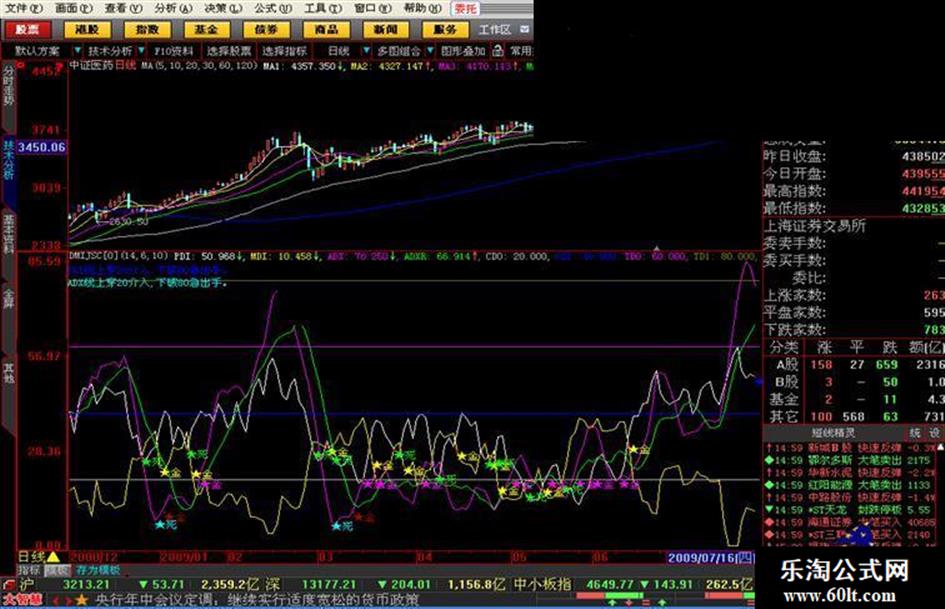Expand the 日线 period dropdown arrow
Viewport: 945px width, 609px height.
pyautogui.click(x=365, y=51)
